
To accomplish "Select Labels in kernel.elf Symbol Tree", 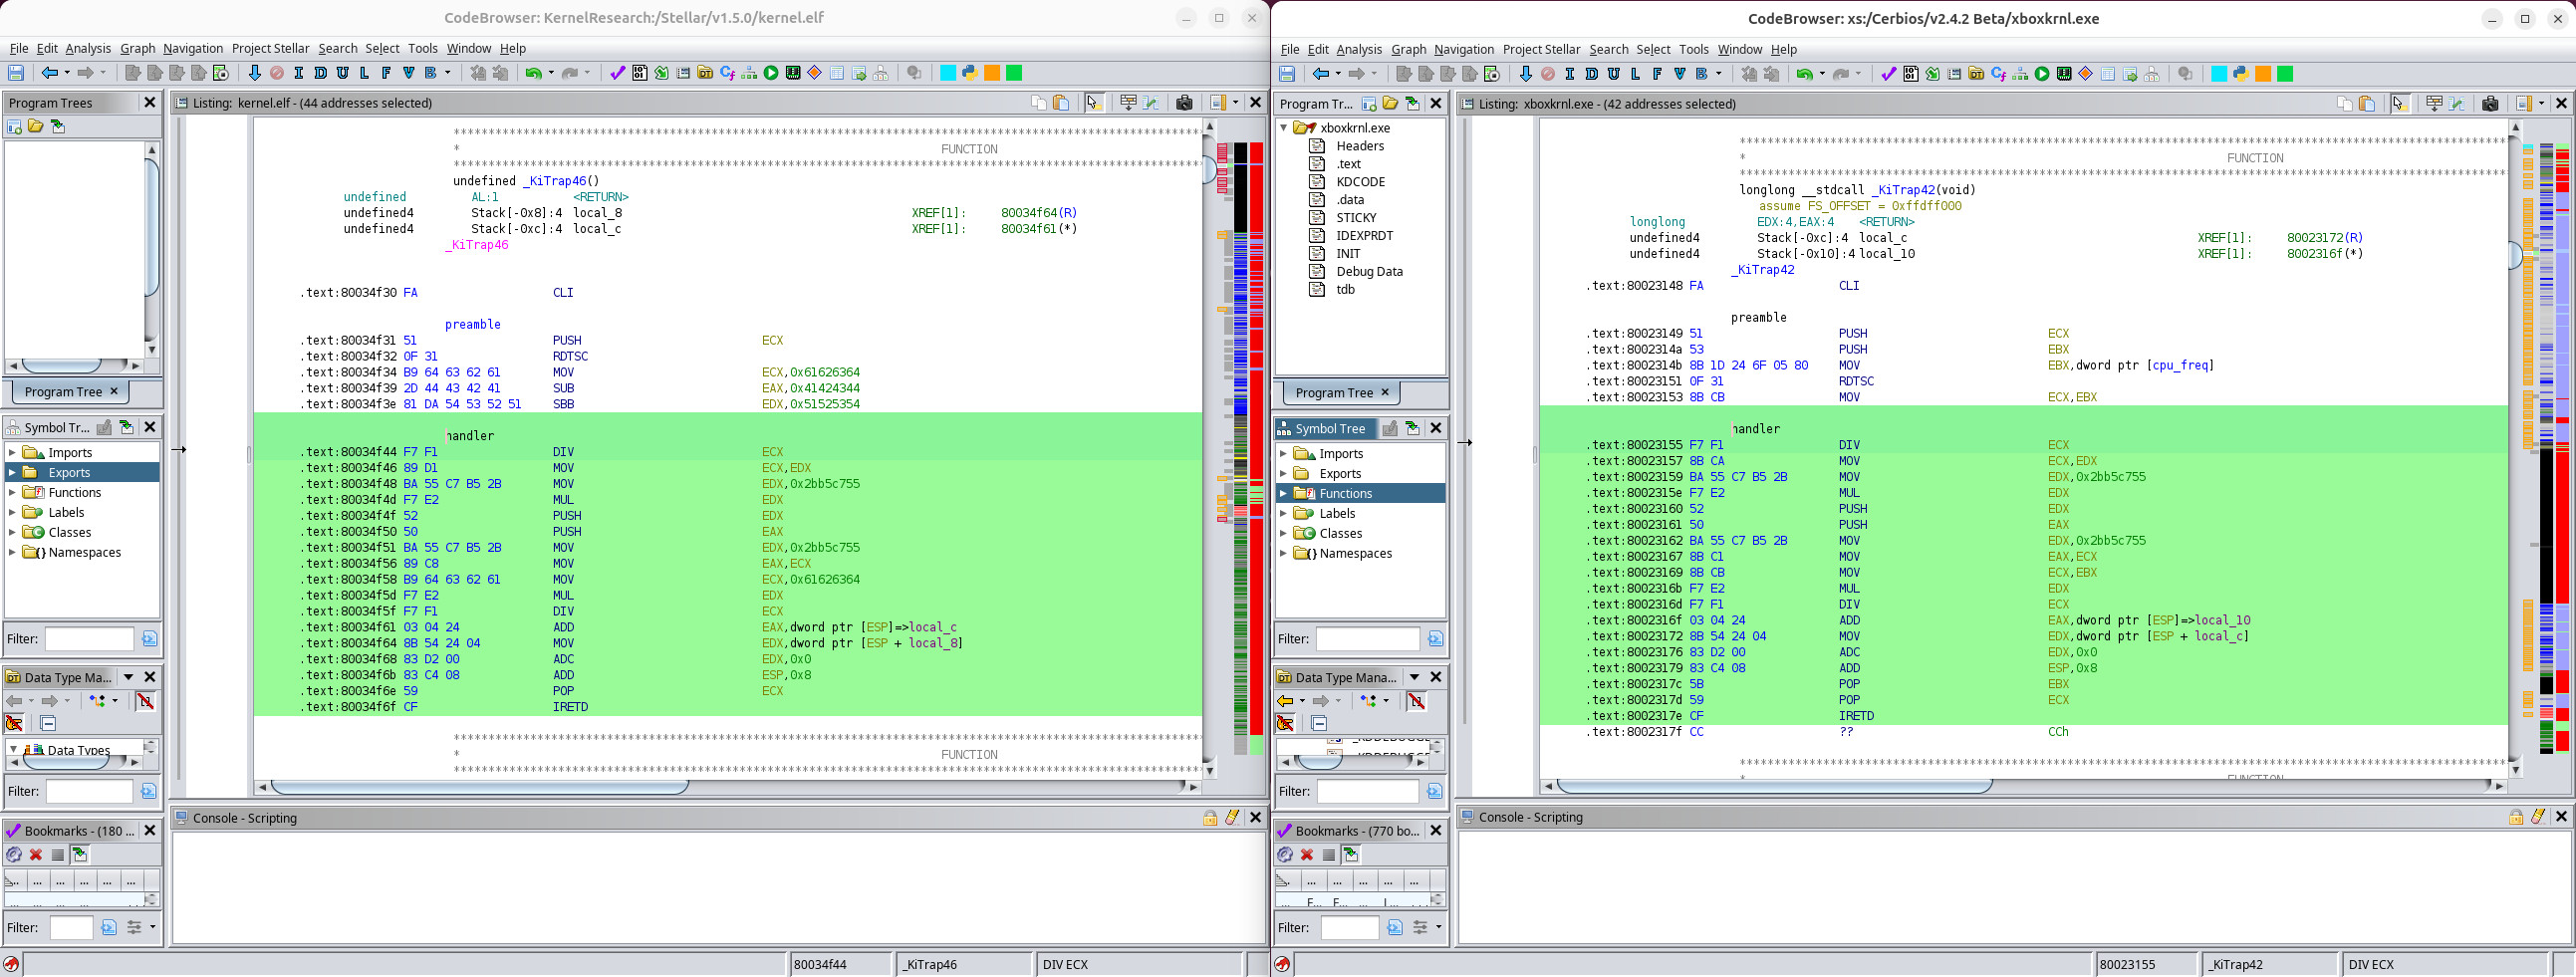I will (x=66, y=513).
